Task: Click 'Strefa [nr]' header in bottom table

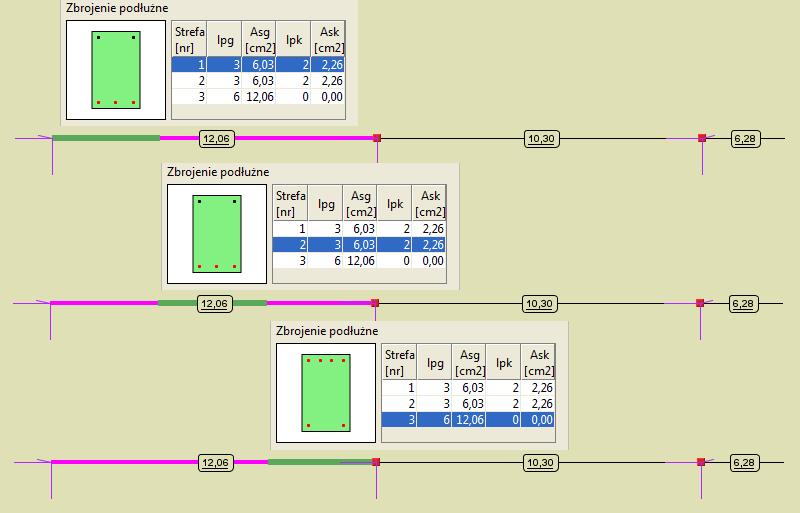Action: tap(399, 362)
